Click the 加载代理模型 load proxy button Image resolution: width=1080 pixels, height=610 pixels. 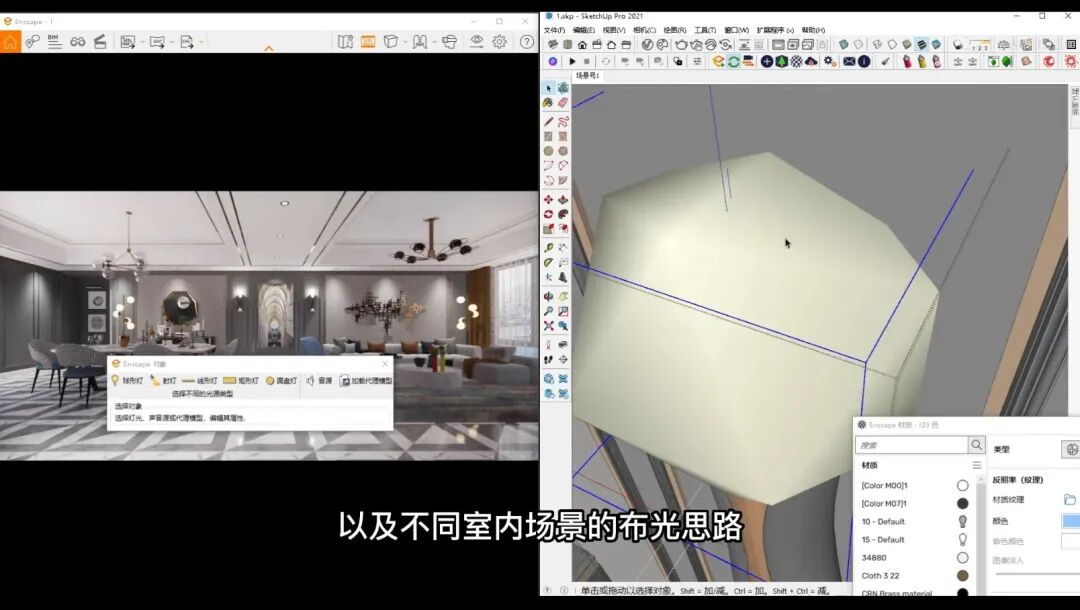365,380
